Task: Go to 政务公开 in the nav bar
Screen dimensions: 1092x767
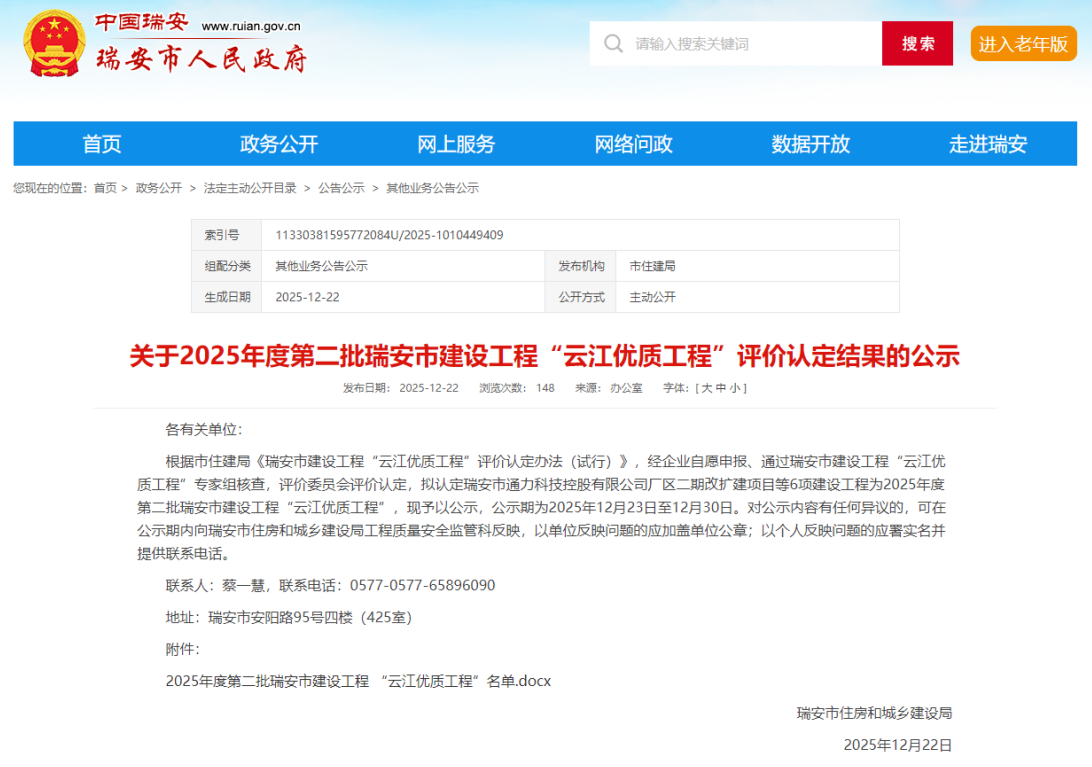Action: click(279, 144)
